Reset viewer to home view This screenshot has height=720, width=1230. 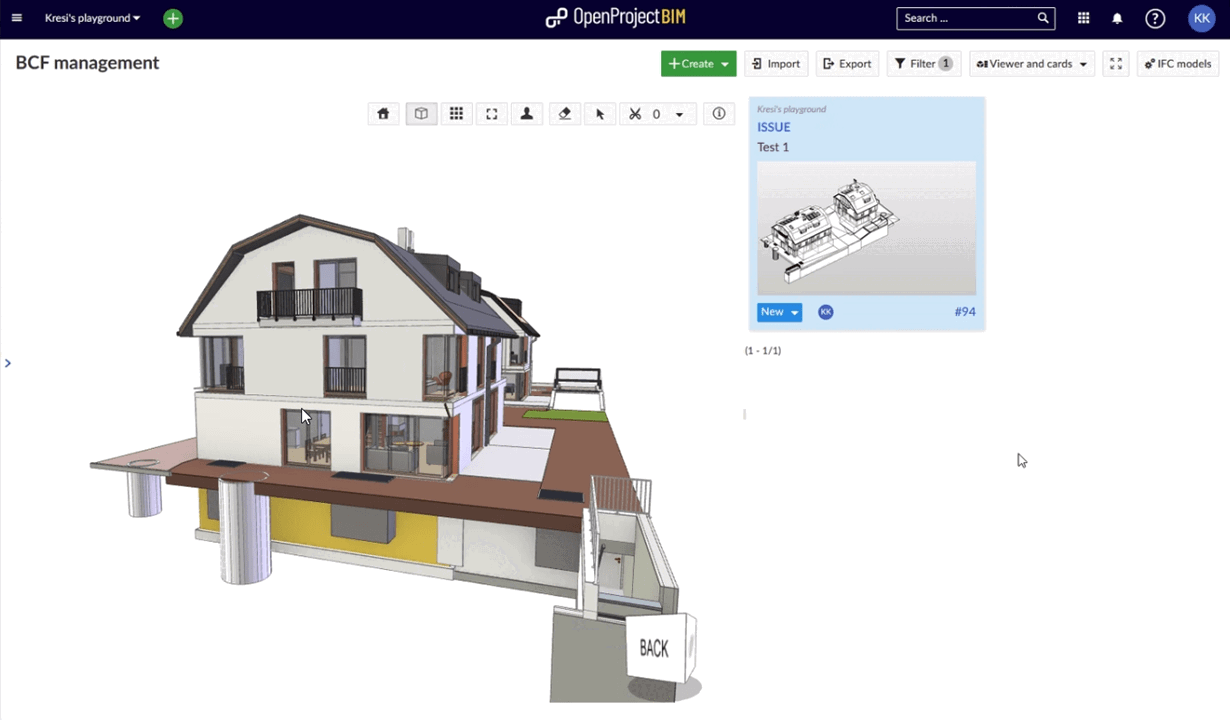(x=383, y=113)
